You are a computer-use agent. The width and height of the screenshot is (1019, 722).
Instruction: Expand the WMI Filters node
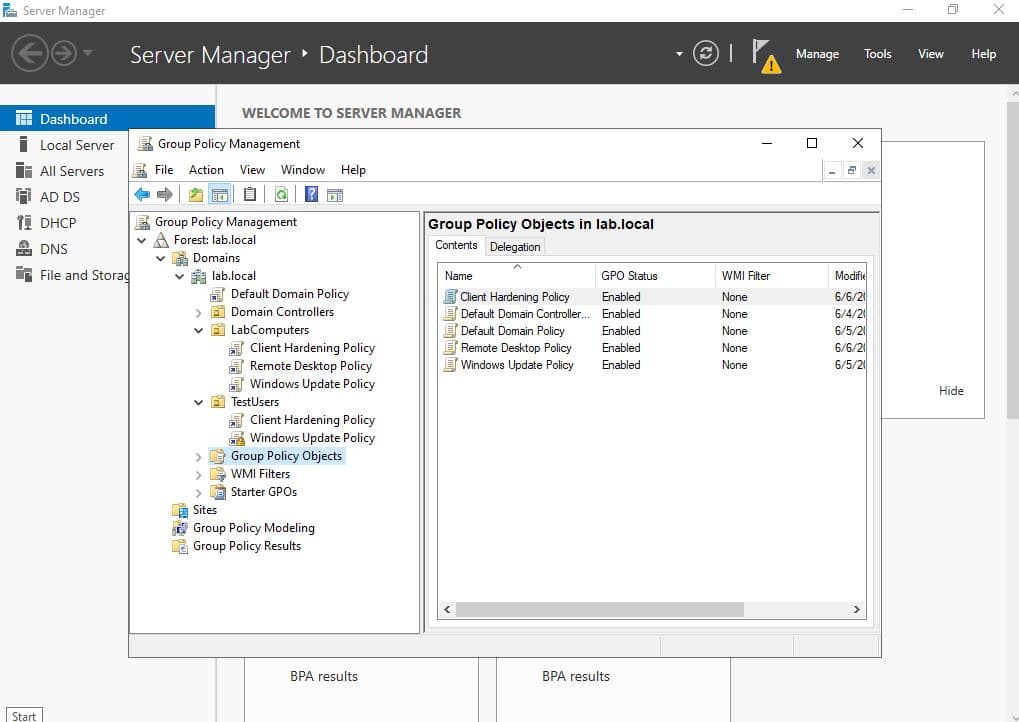(199, 474)
